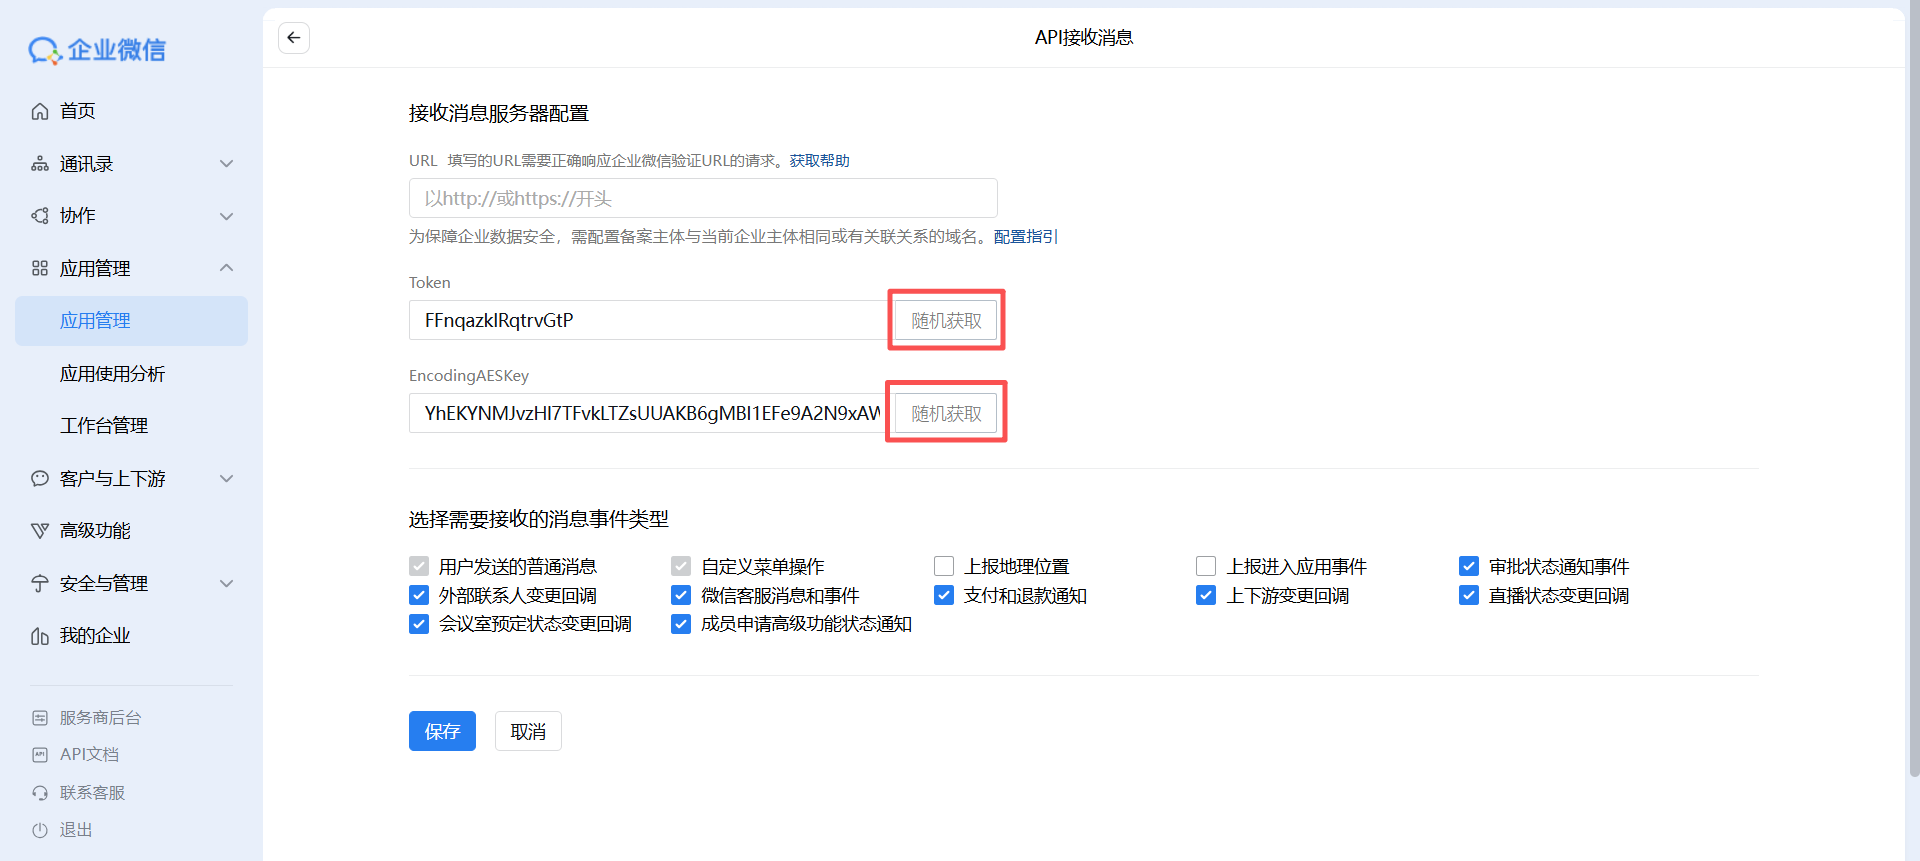
Task: Click the 高级功能 icon in sidebar
Action: (40, 531)
